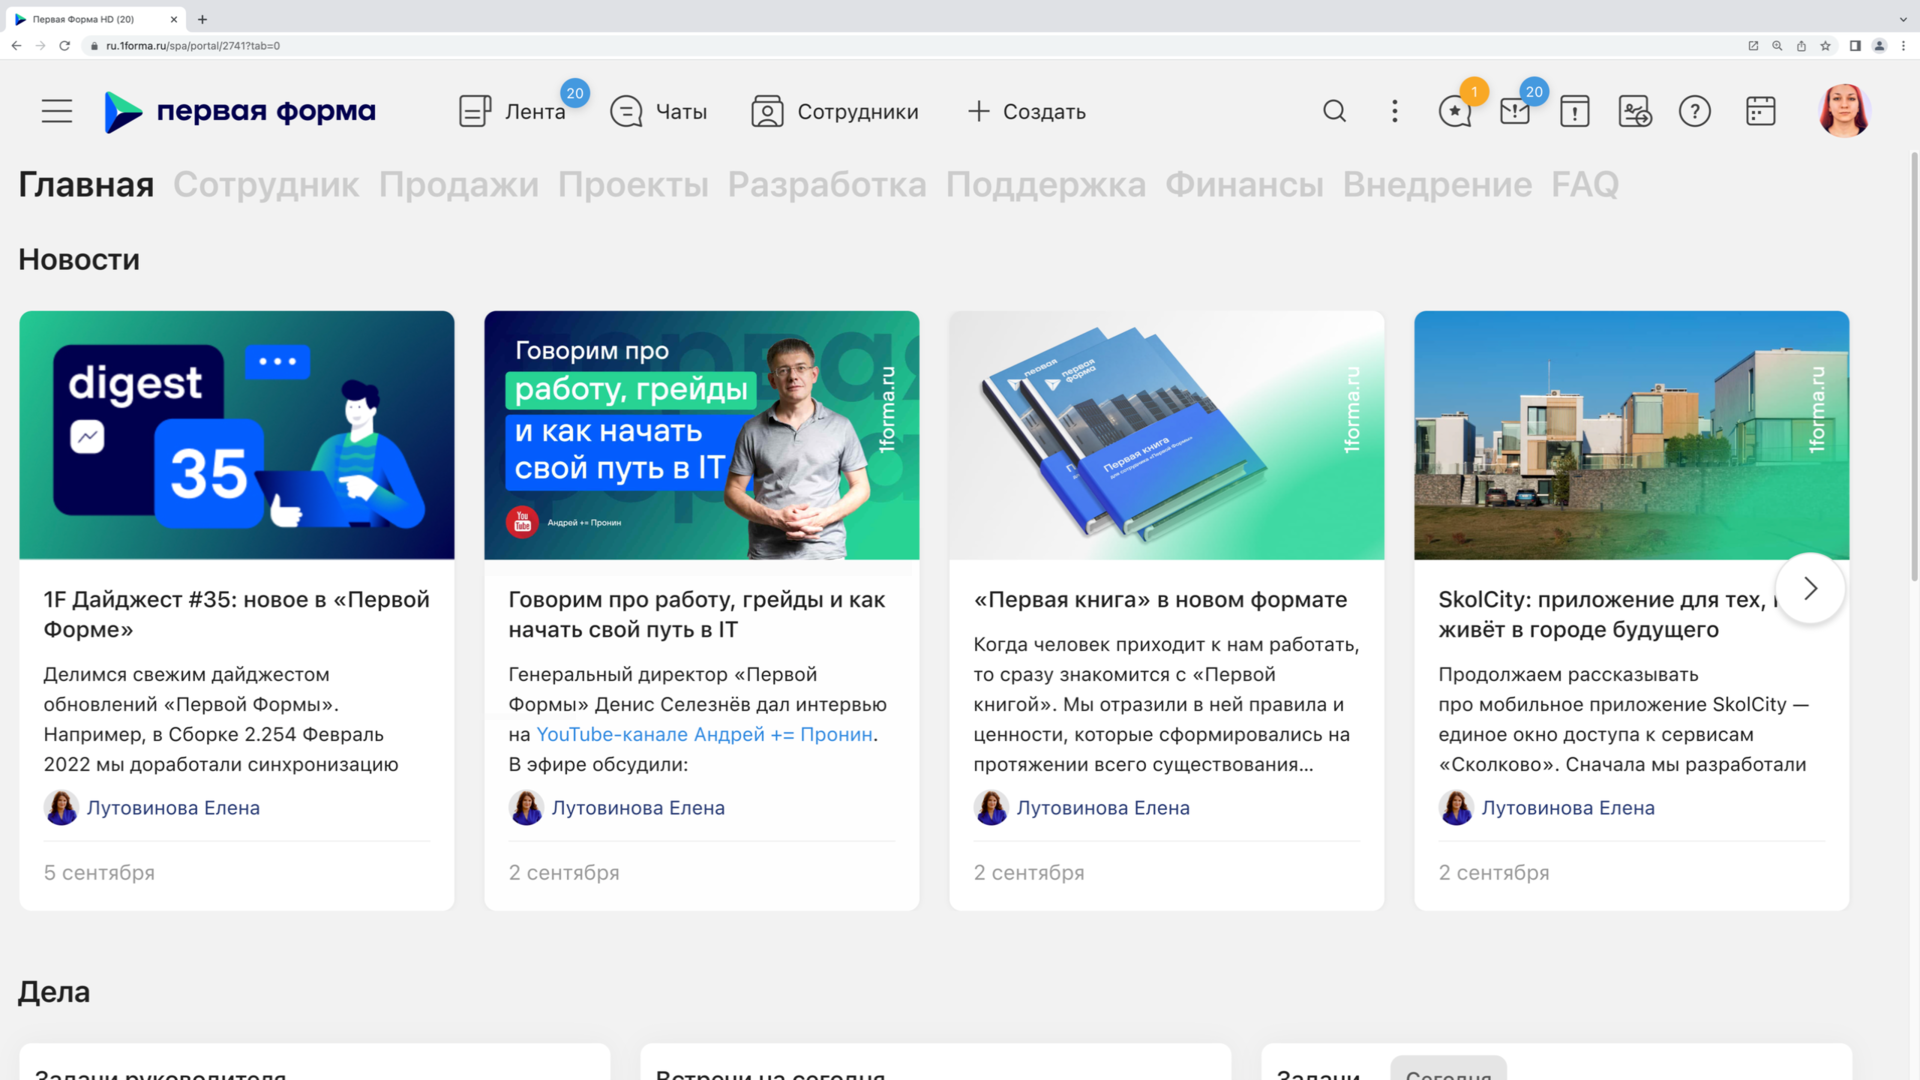Follow the YouTube-канале Андрей += Пронин link
The image size is (1920, 1080).
point(704,734)
